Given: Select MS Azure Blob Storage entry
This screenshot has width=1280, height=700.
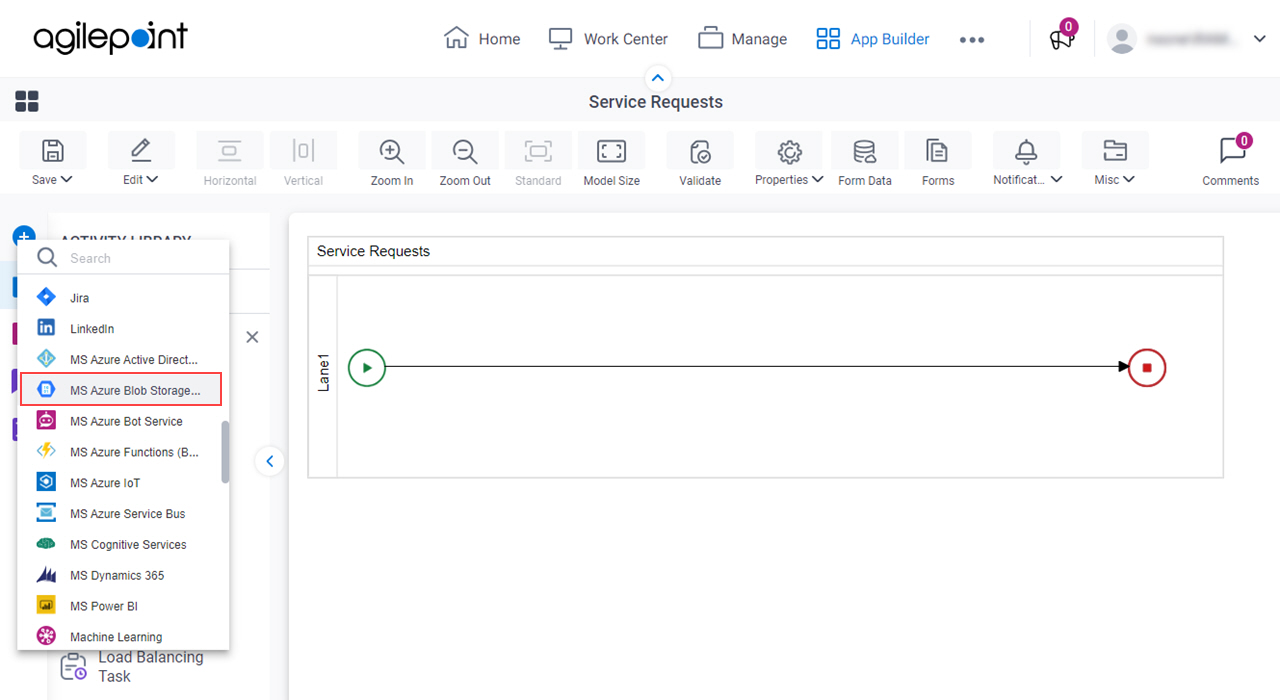Looking at the screenshot, I should tap(121, 390).
